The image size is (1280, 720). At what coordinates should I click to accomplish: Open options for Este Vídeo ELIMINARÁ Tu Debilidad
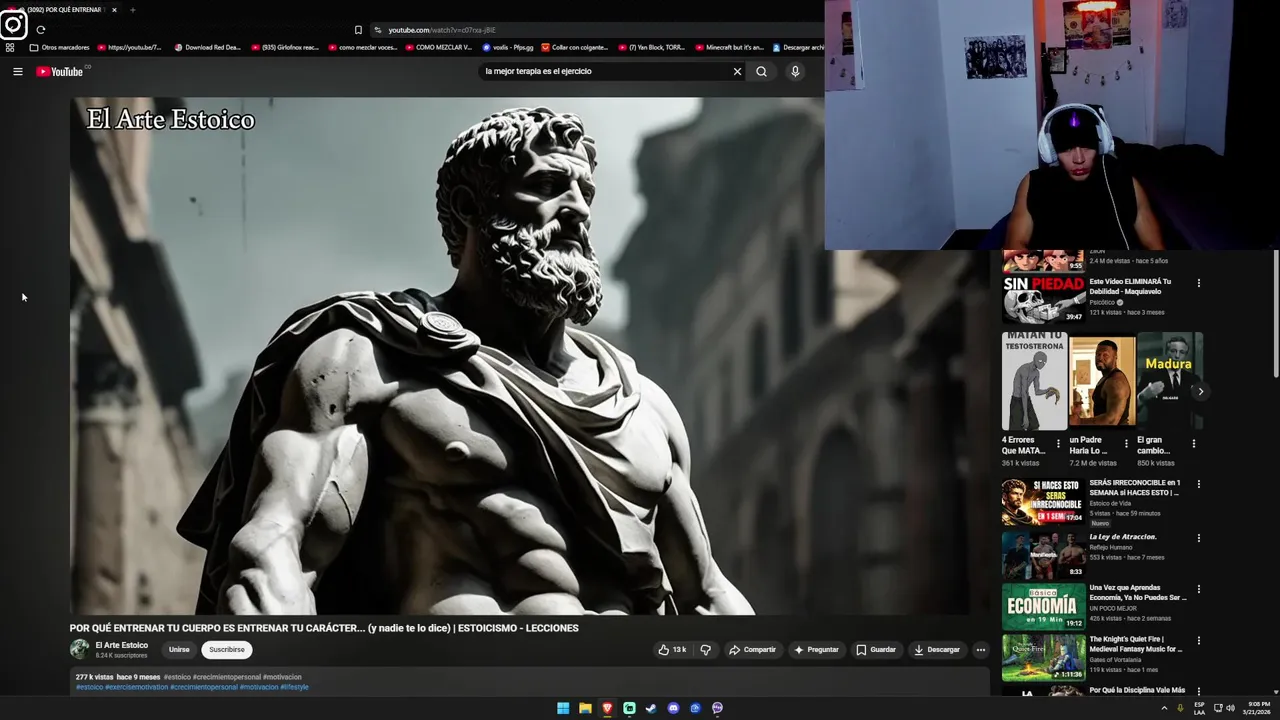[x=1198, y=283]
